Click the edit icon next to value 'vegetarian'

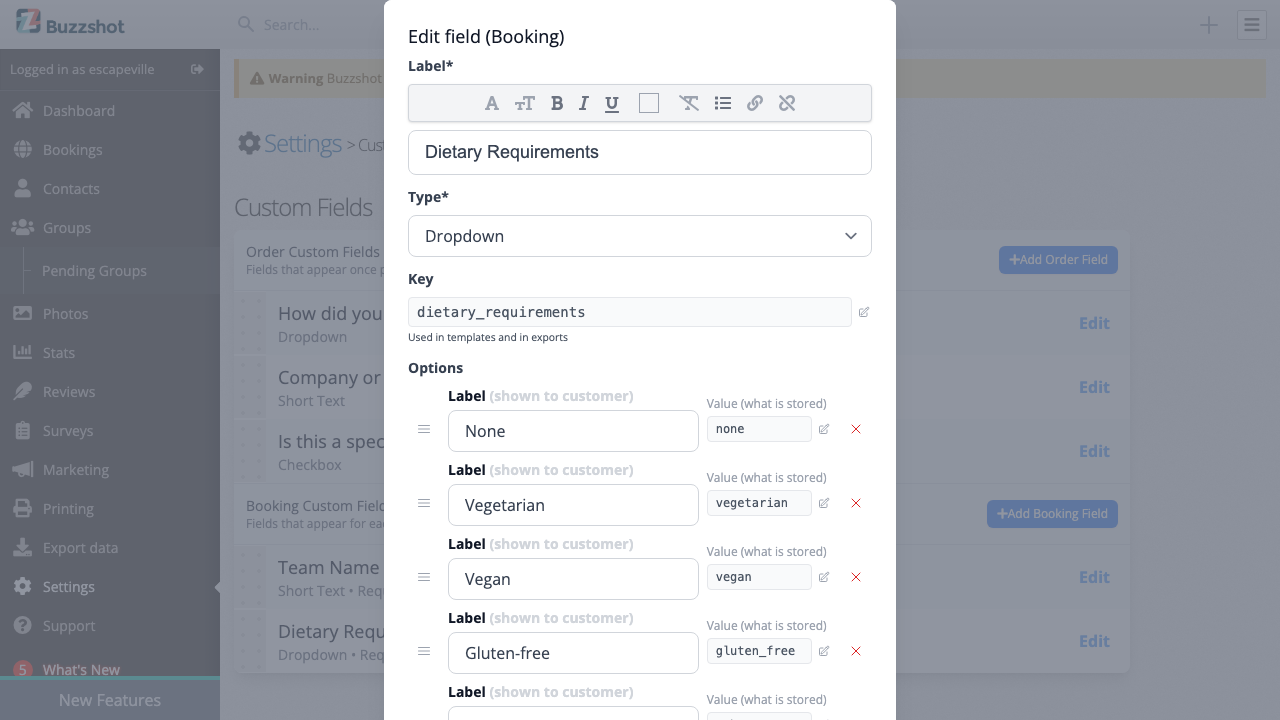pos(824,503)
